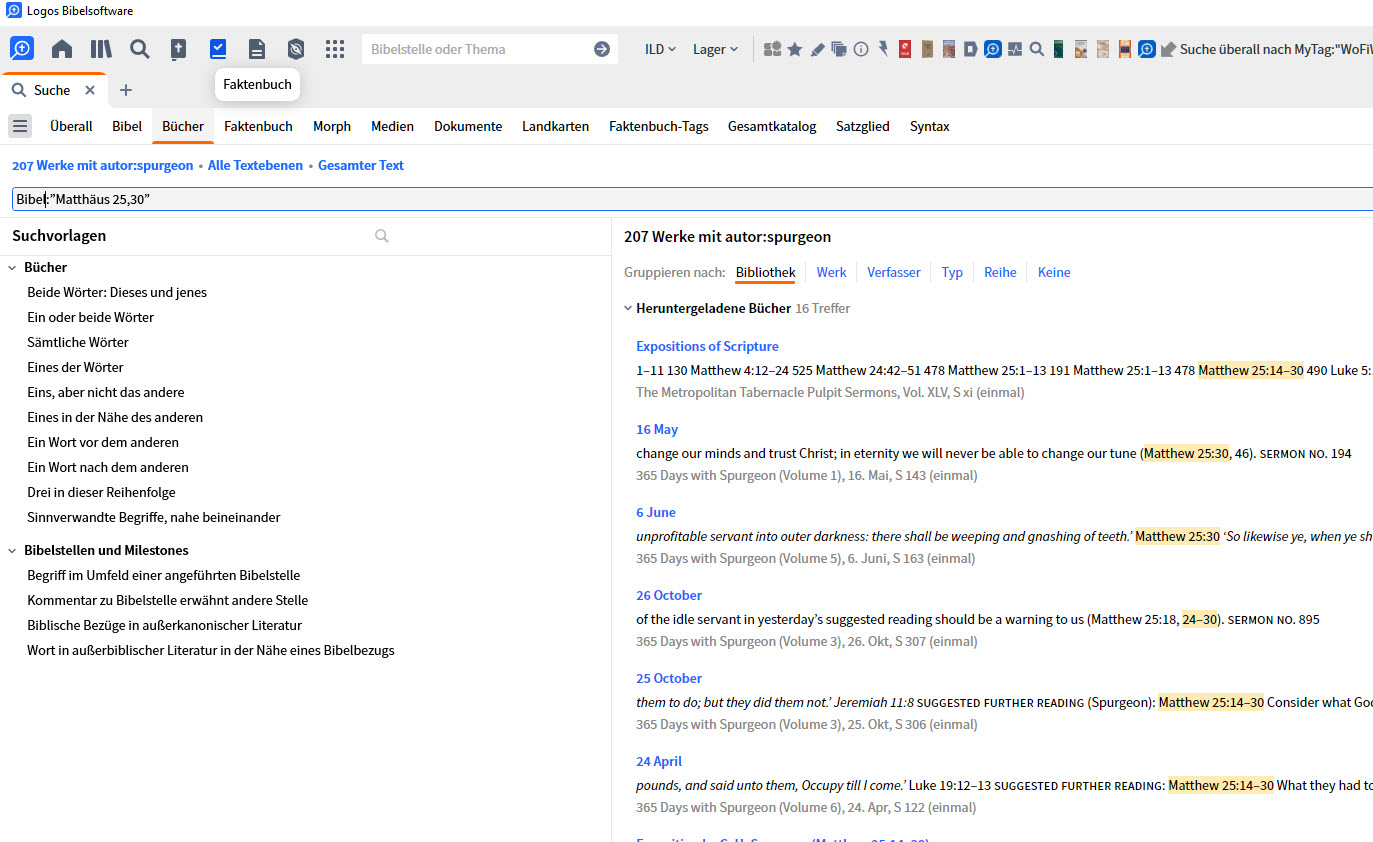This screenshot has width=1373, height=842.
Task: Group results by Verfasser
Action: 894,272
